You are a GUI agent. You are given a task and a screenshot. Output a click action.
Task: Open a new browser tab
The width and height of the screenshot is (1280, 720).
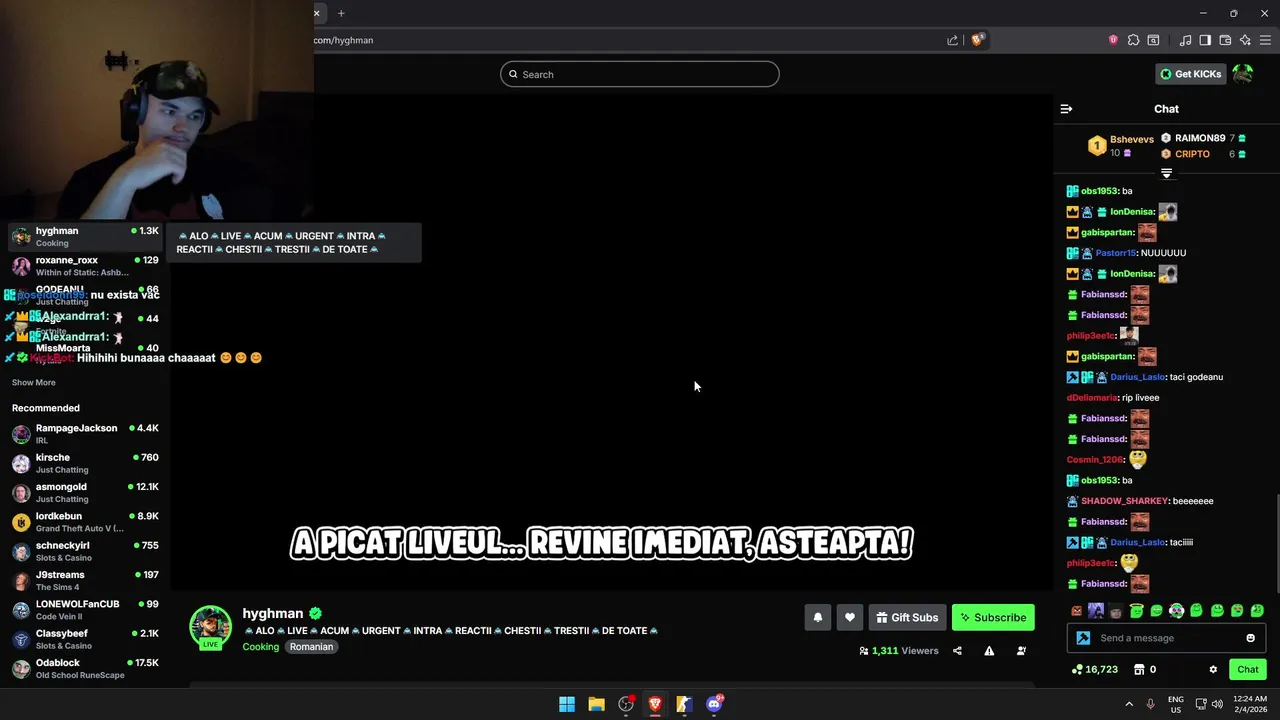pos(341,13)
